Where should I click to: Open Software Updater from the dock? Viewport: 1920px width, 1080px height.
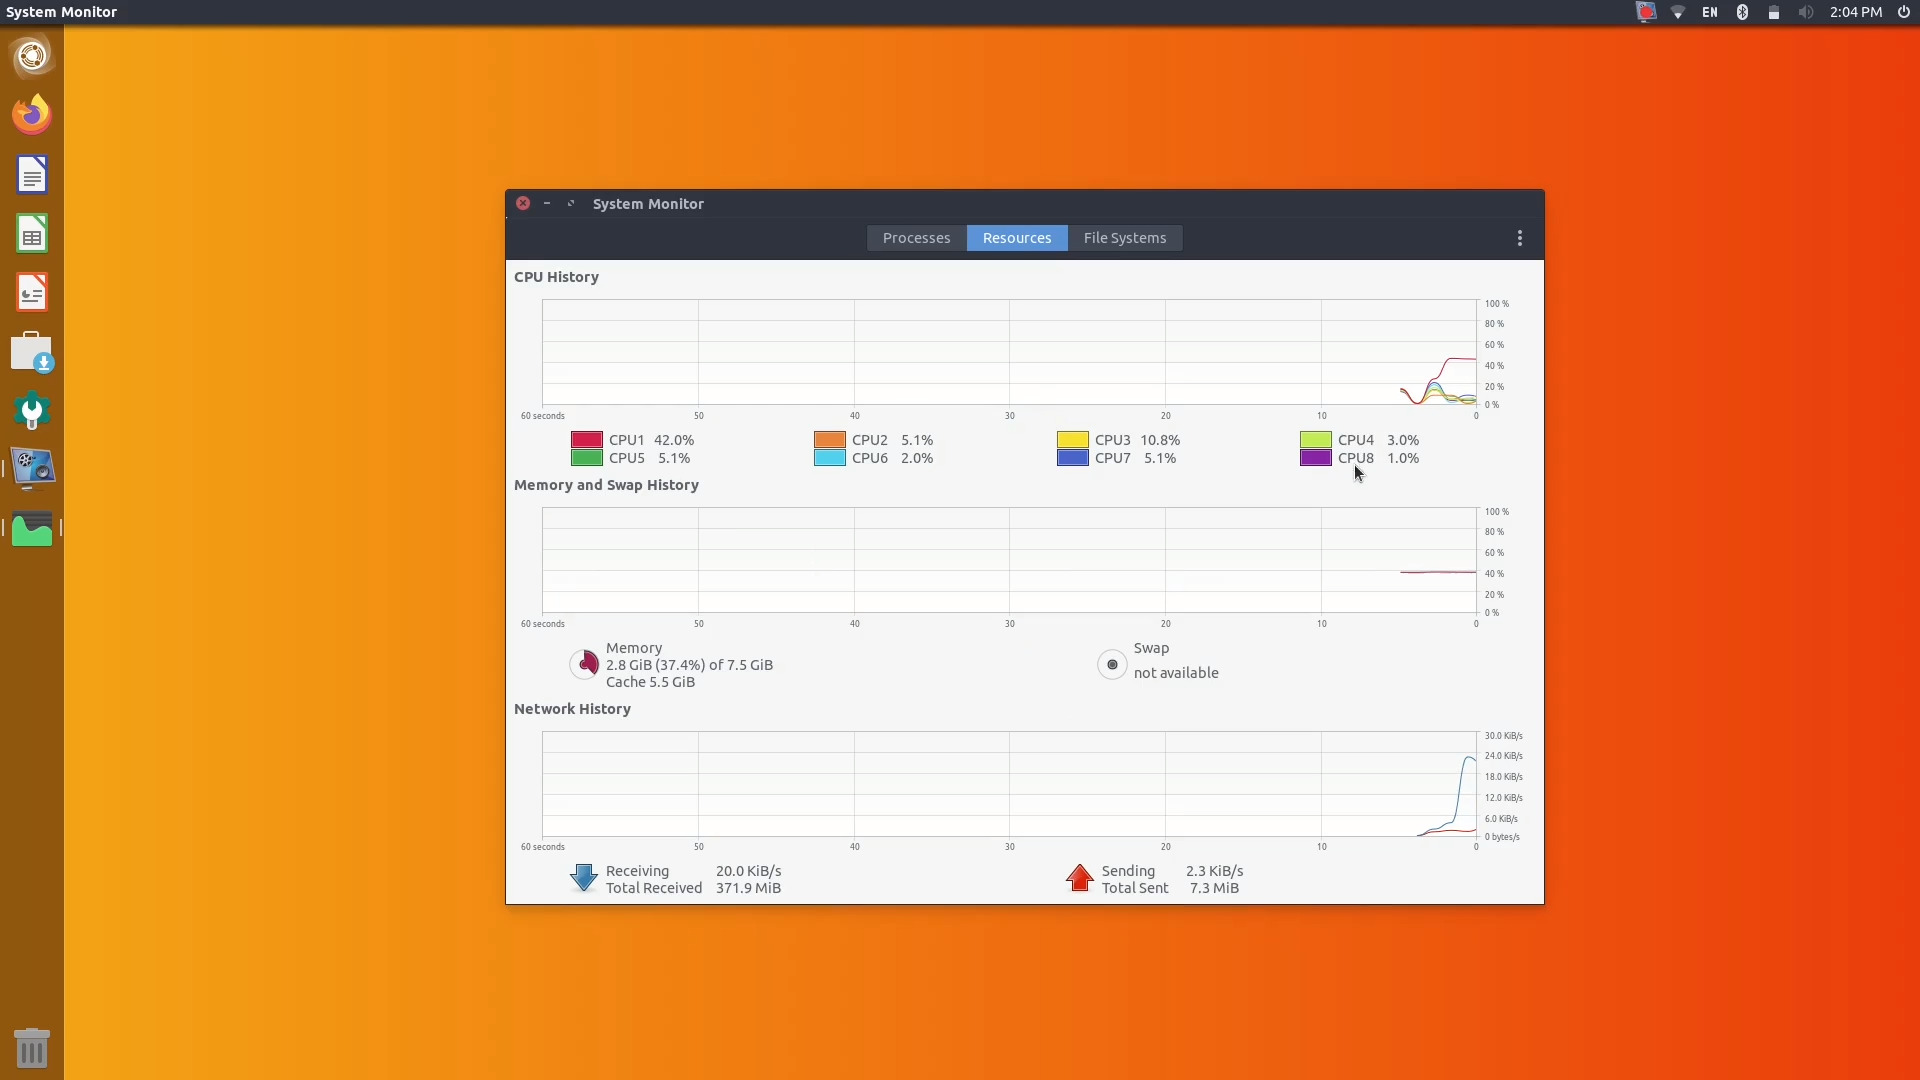31,352
